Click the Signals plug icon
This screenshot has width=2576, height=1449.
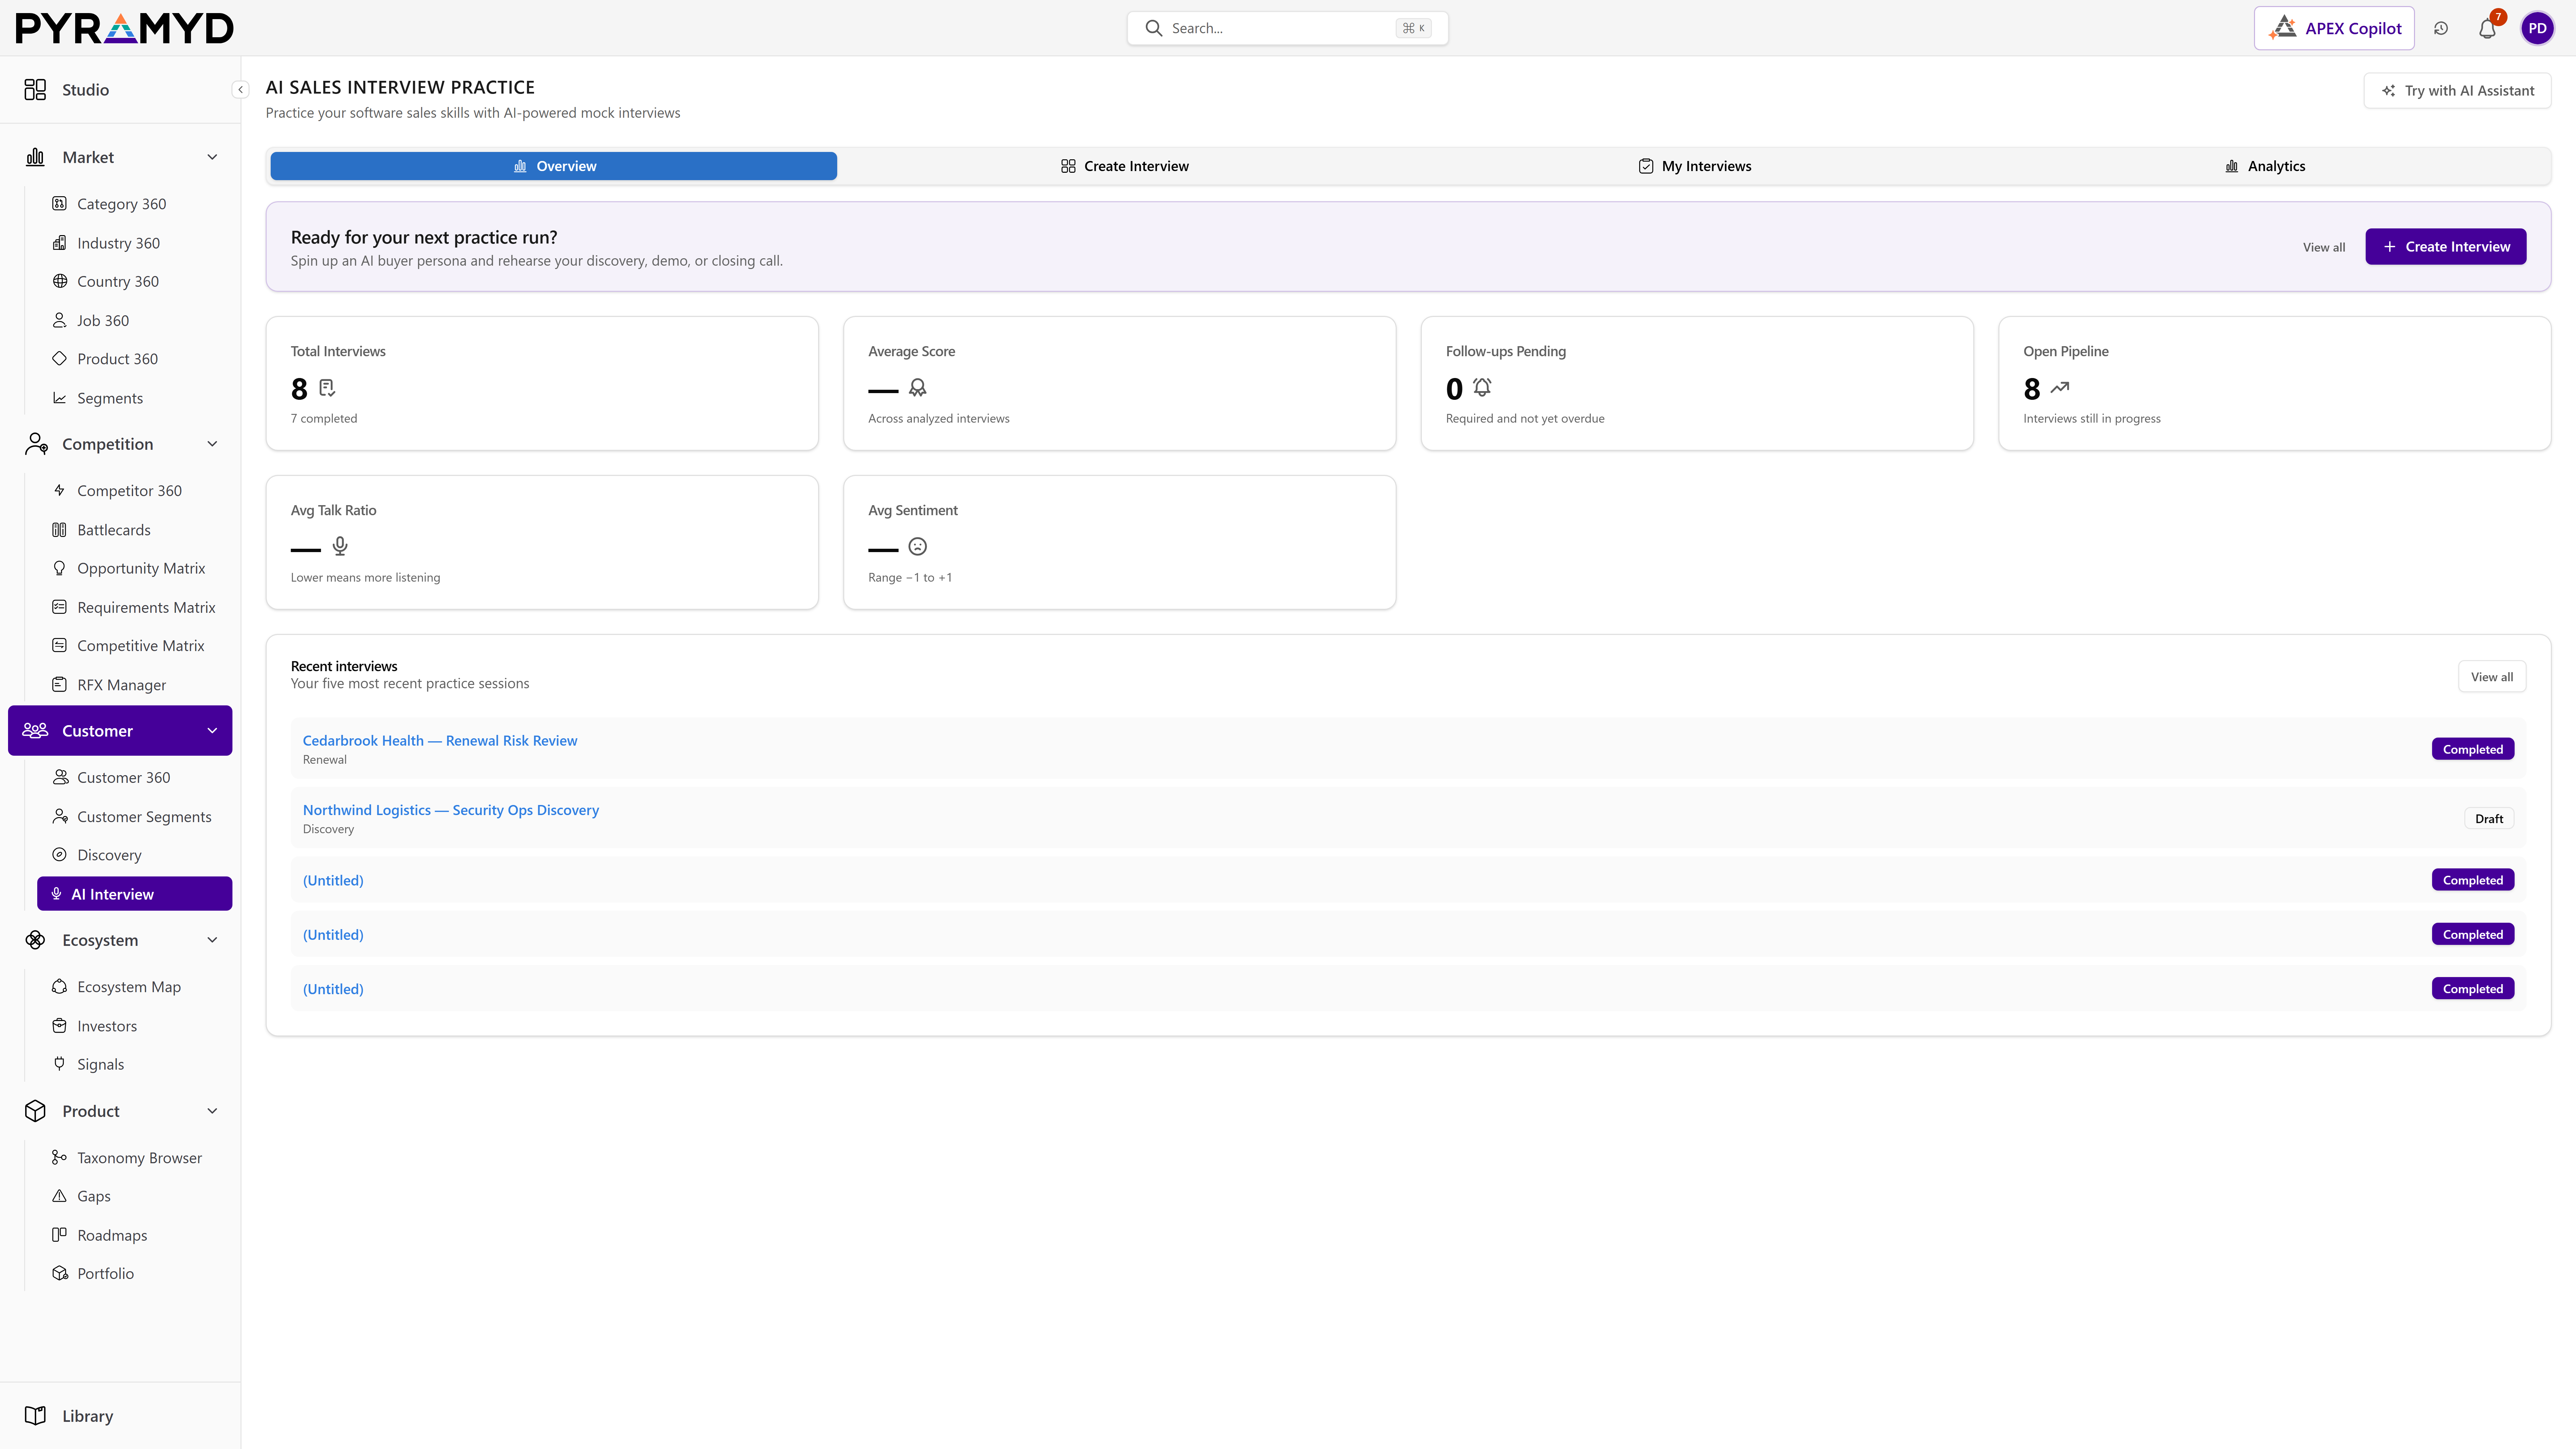60,1064
